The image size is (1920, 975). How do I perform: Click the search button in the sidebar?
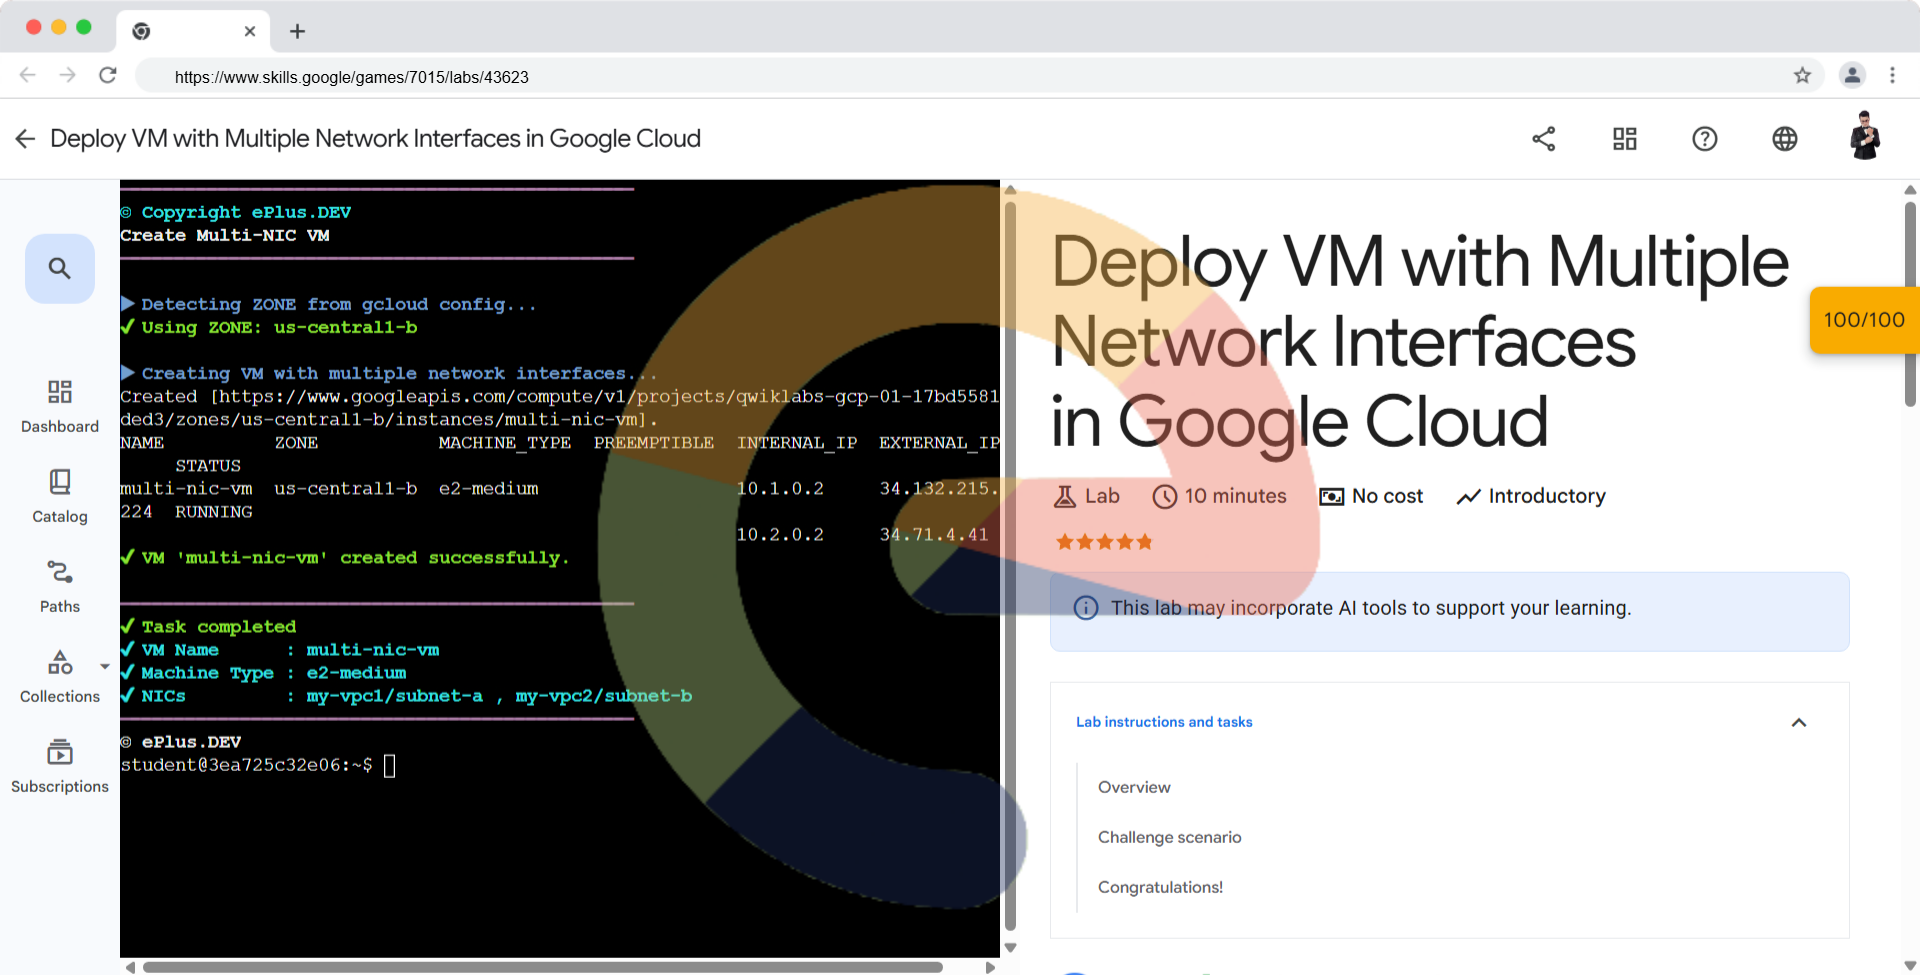60,268
